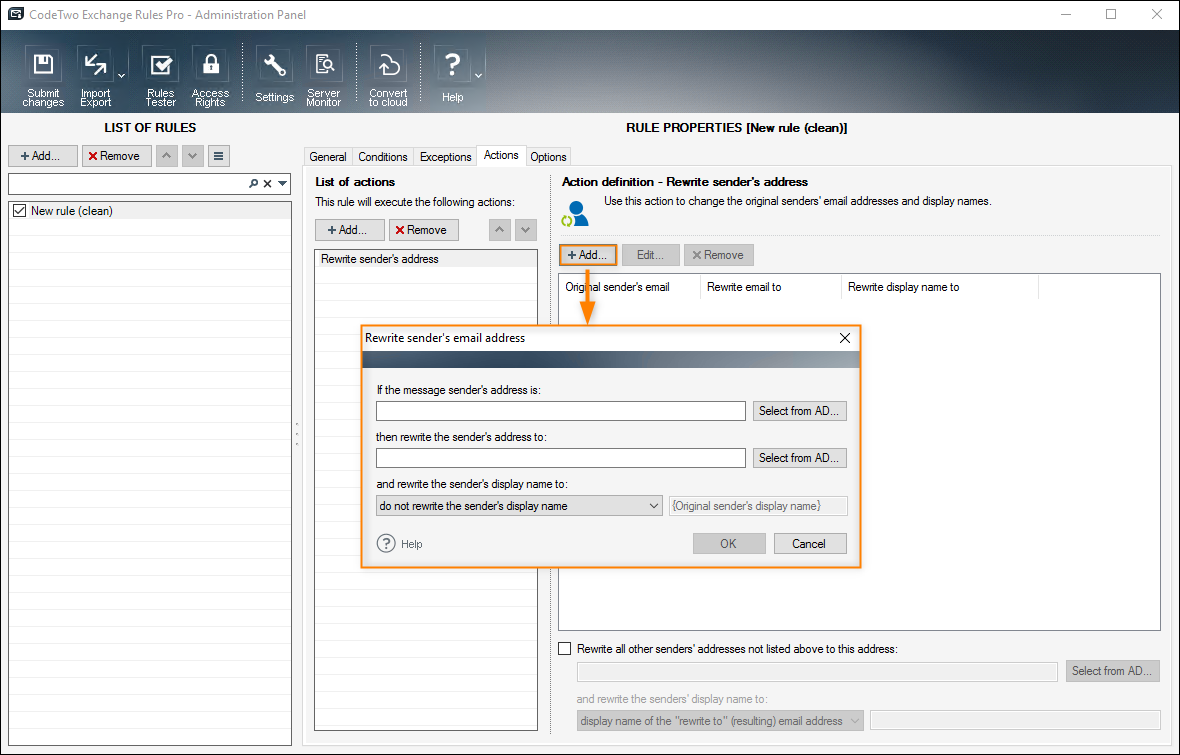This screenshot has height=755, width=1180.
Task: Add an action in List of actions
Action: [349, 230]
